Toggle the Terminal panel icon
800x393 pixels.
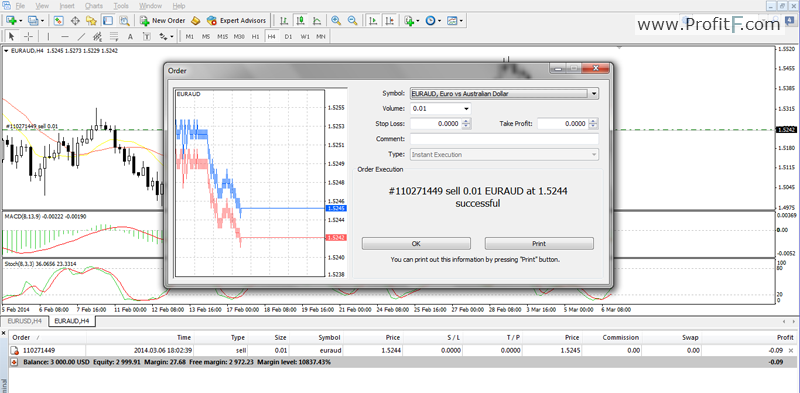(108, 21)
